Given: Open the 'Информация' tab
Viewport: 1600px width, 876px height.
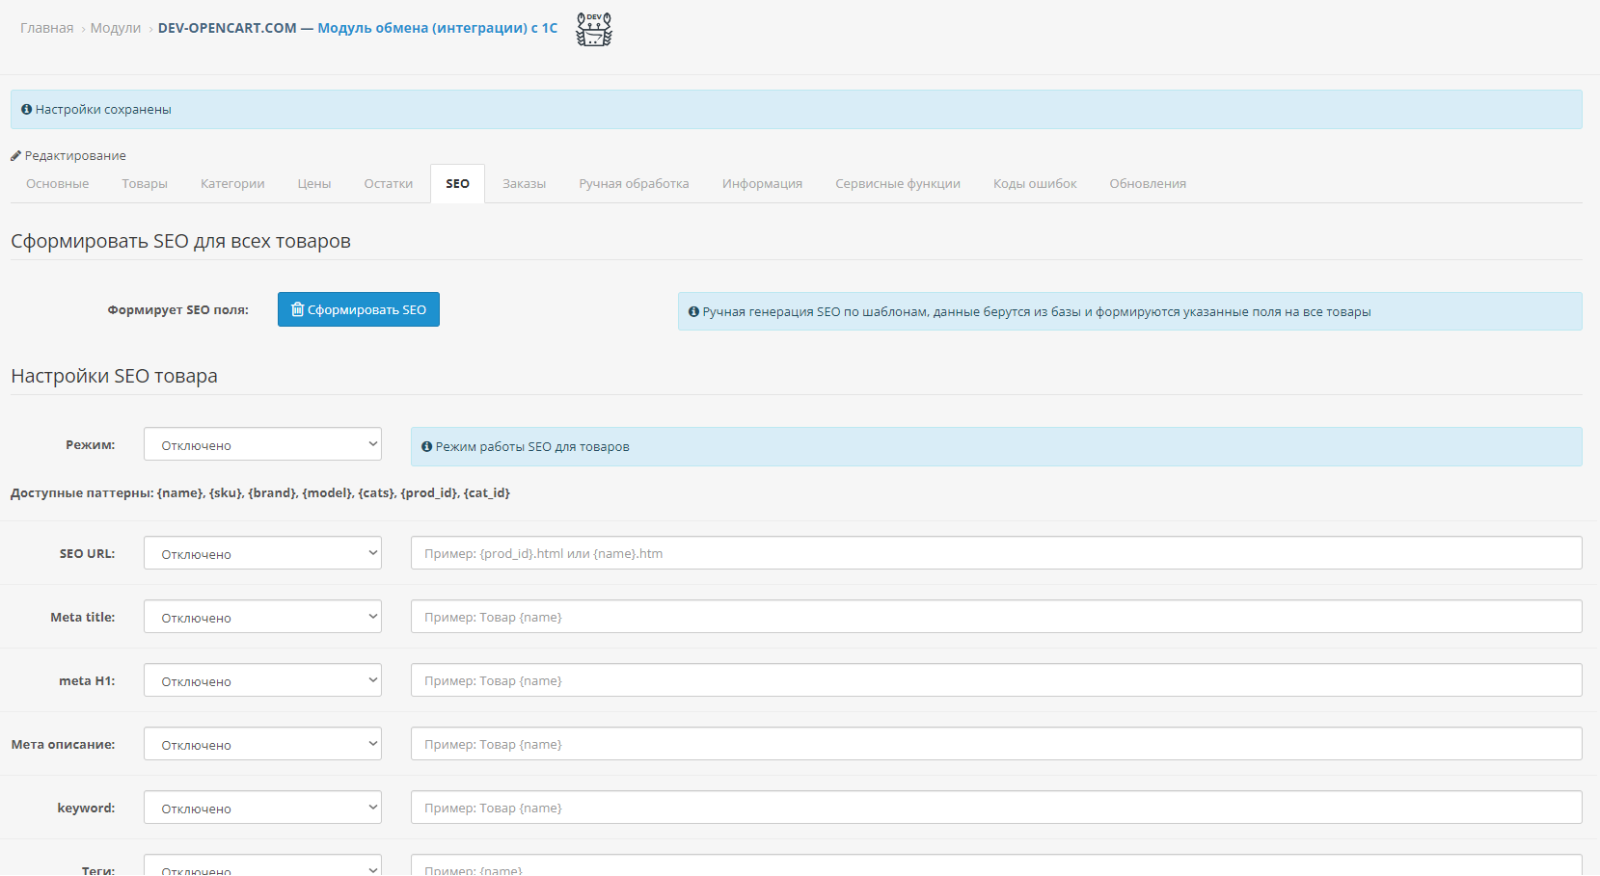Looking at the screenshot, I should tap(763, 184).
